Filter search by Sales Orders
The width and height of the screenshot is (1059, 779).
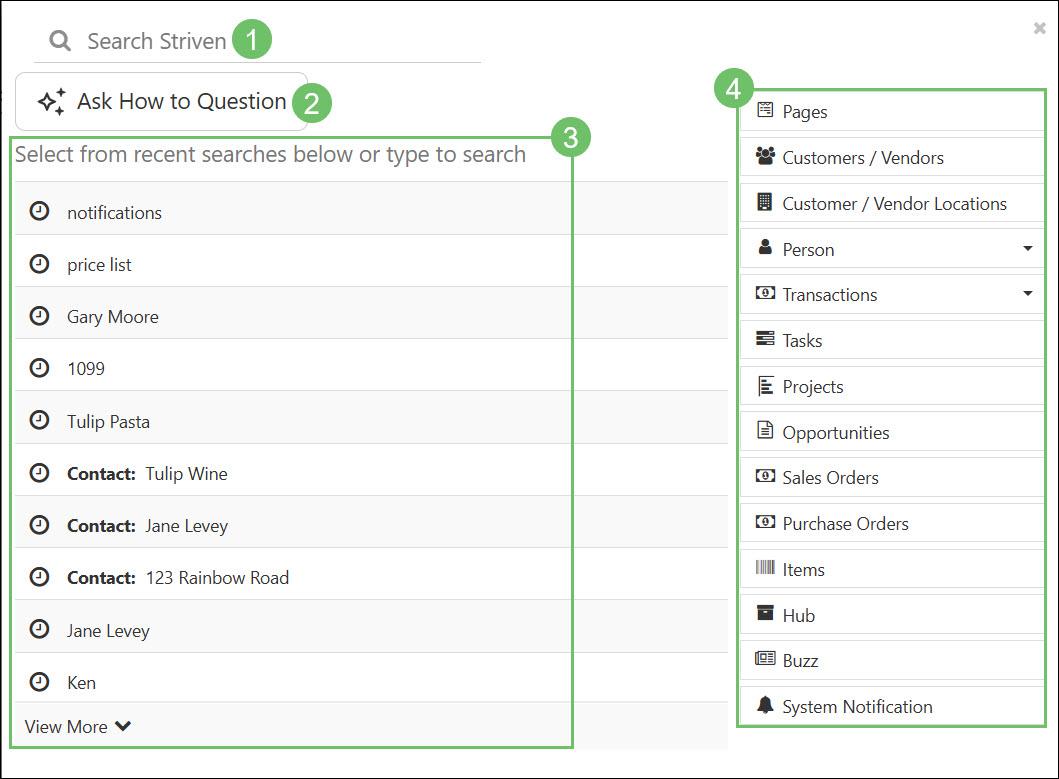(892, 477)
